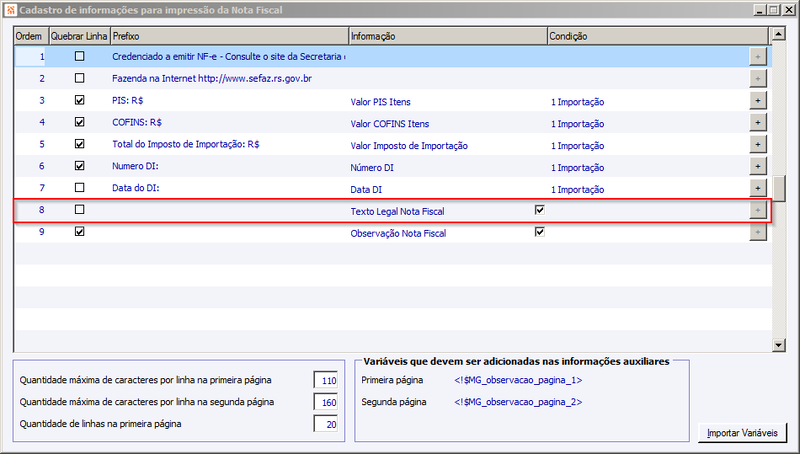Screen dimensions: 800x454
Task: Uncheck Quebrar Linha for Numero DI row
Action: pyautogui.click(x=80, y=166)
